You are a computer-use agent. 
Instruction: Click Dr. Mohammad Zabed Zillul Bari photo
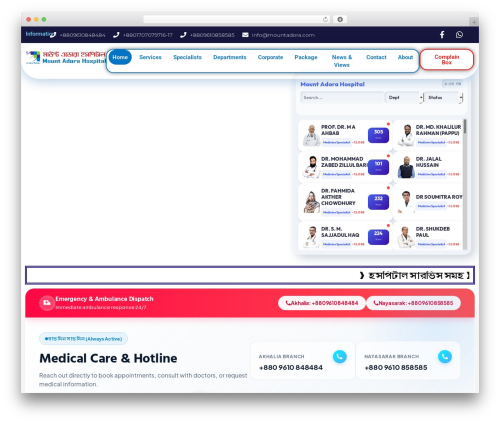point(311,167)
